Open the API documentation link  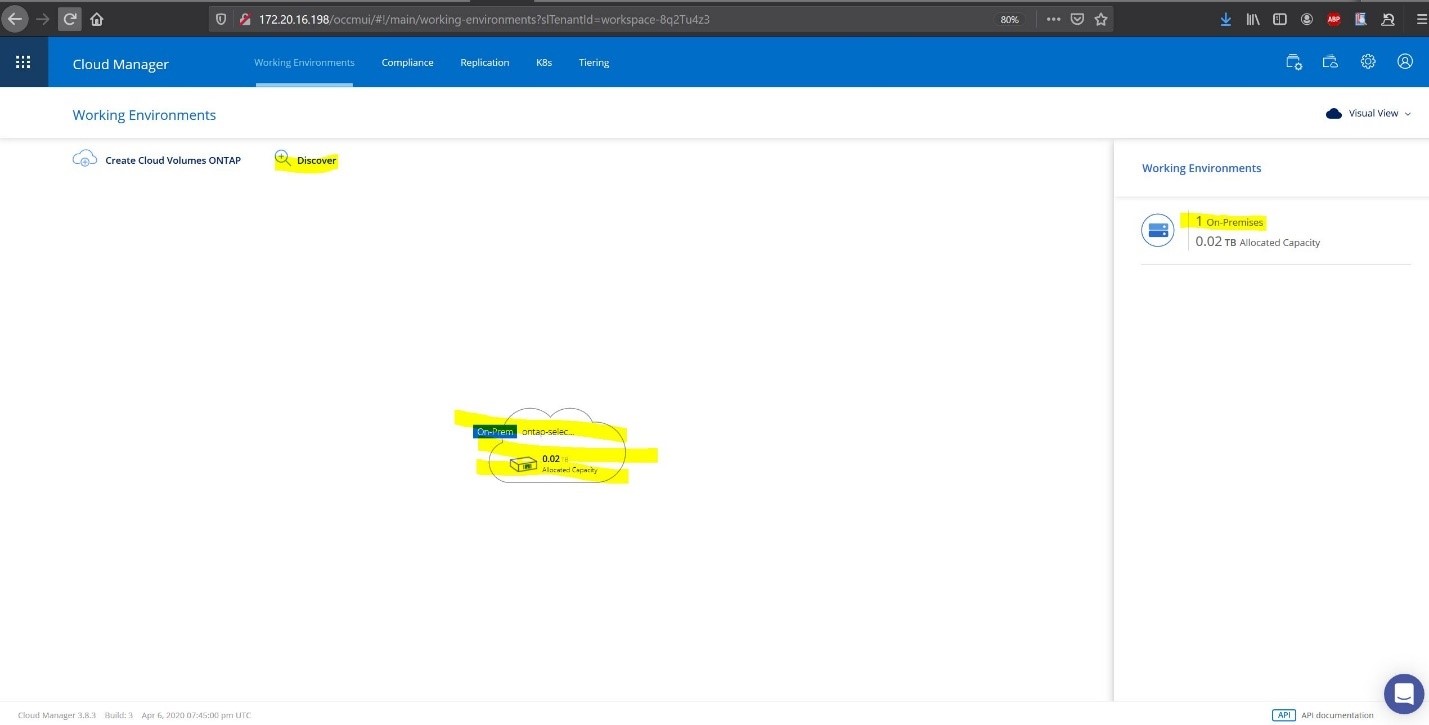coord(1337,715)
